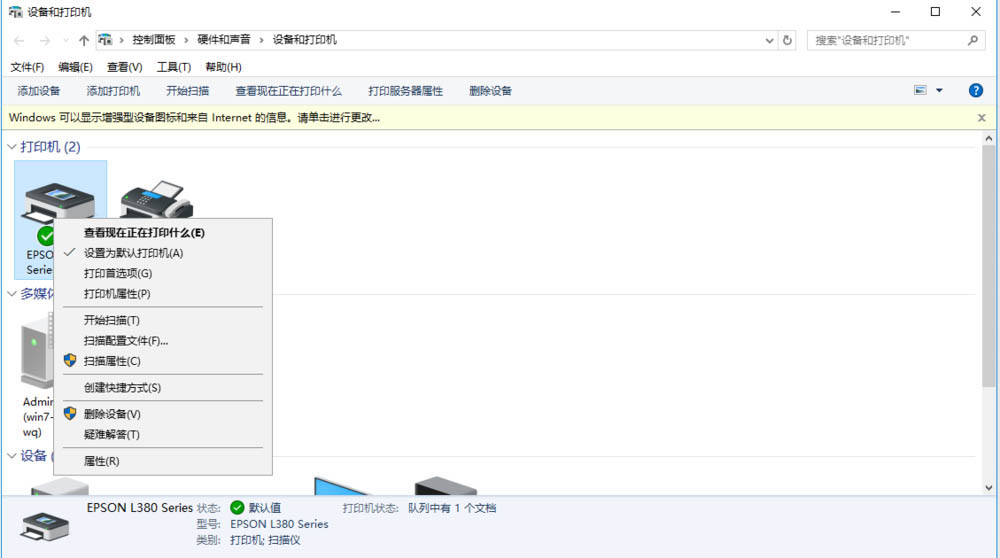
Task: Click 设备和打印机 in the address path
Action: pos(305,40)
